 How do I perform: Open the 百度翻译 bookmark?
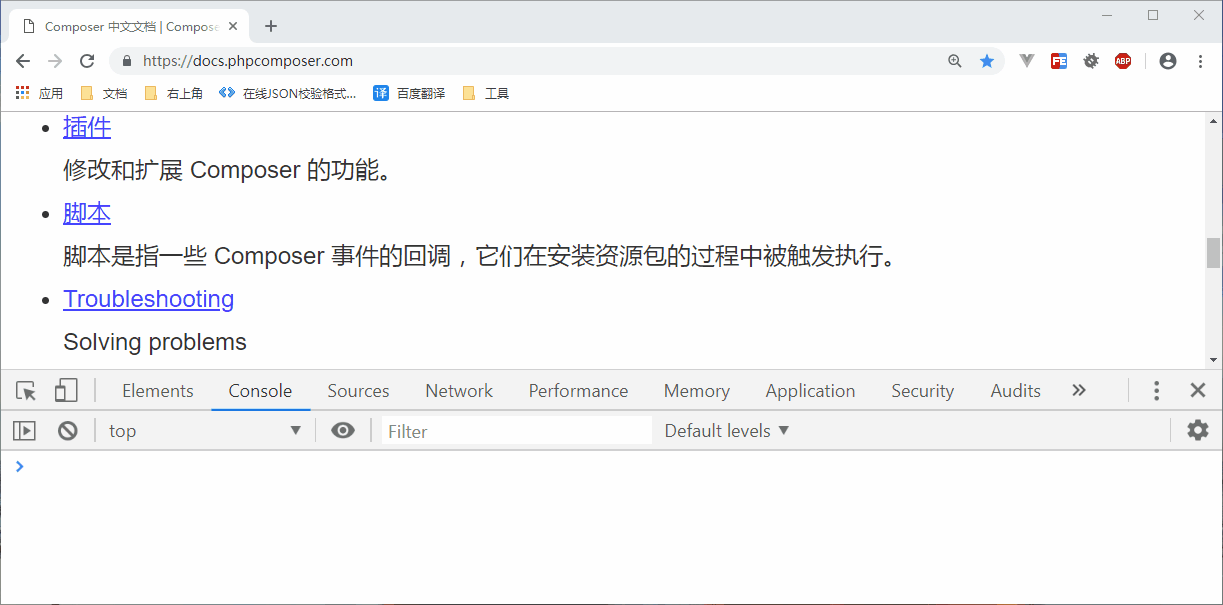pos(409,93)
